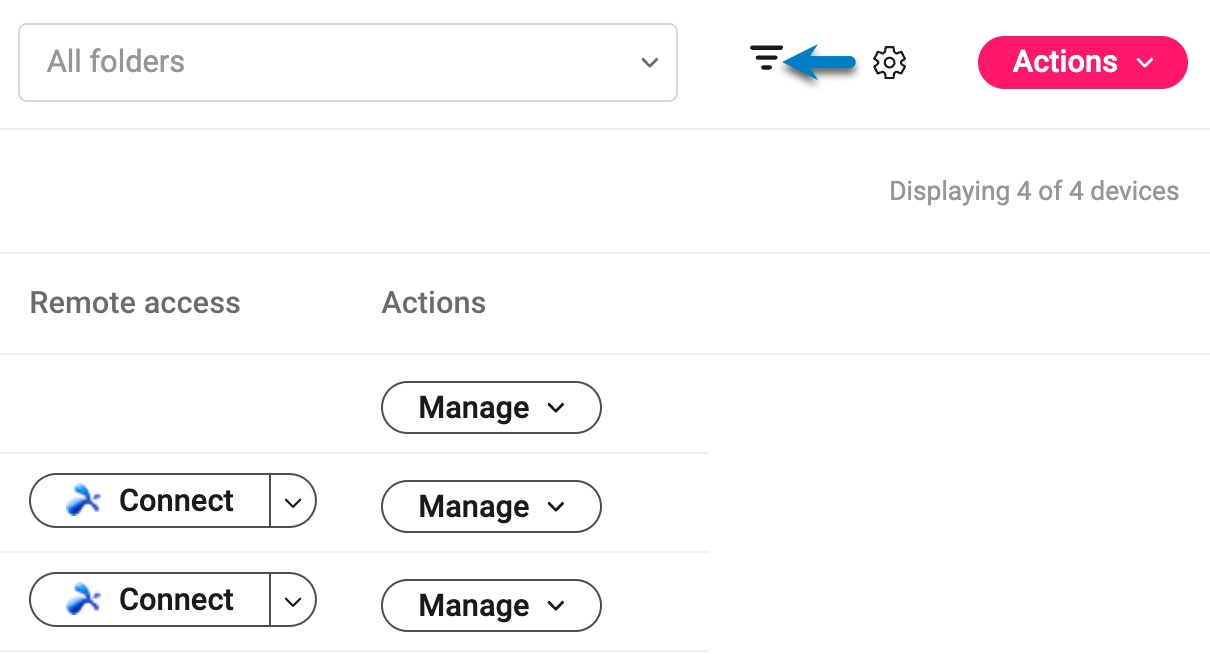This screenshot has height=654, width=1210.
Task: Open the arrow dropdown beside the second Connect button
Action: [293, 601]
